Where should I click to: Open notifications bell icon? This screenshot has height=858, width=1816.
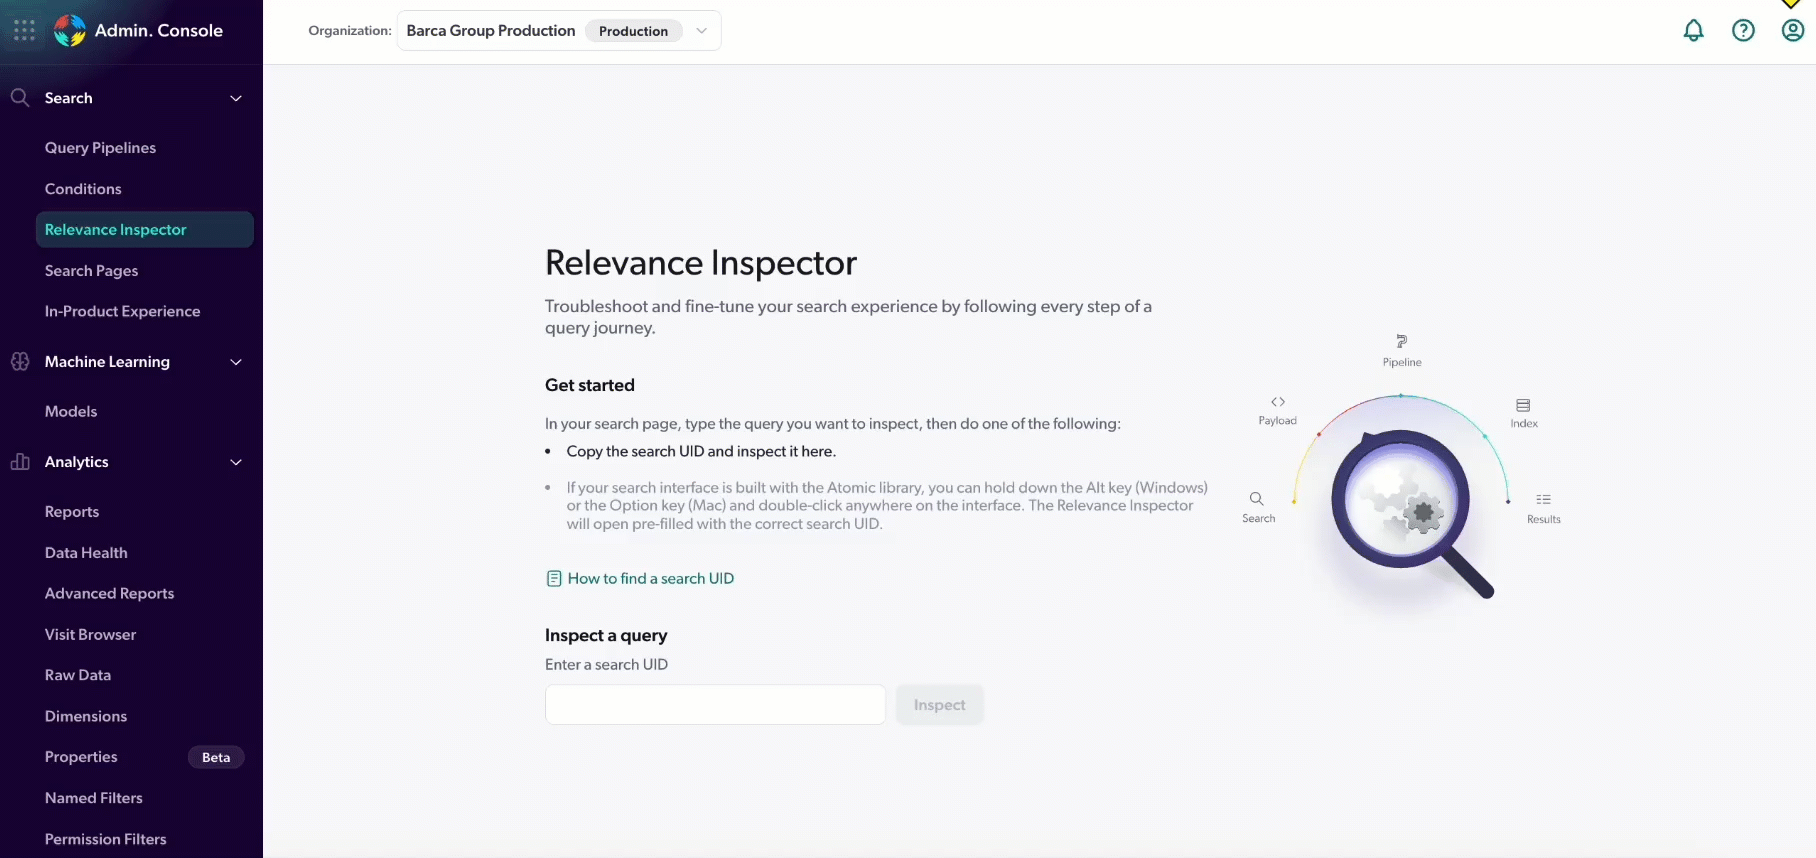point(1693,30)
